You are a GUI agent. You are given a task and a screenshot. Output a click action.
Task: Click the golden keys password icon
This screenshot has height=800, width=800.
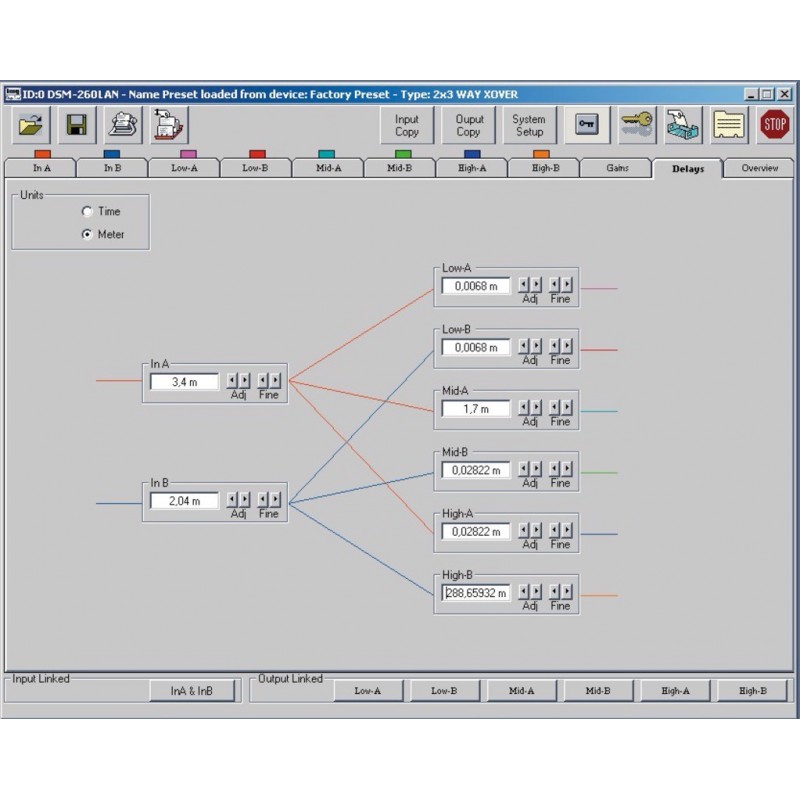click(637, 125)
